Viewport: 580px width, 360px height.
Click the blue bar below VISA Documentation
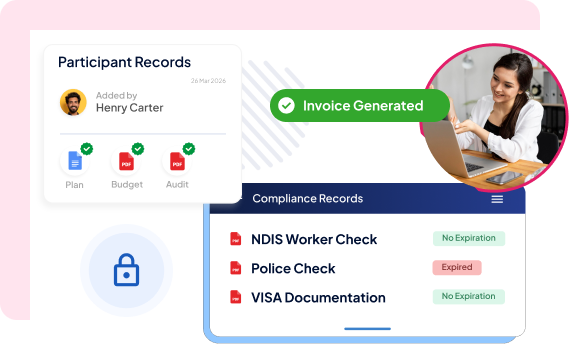(367, 329)
